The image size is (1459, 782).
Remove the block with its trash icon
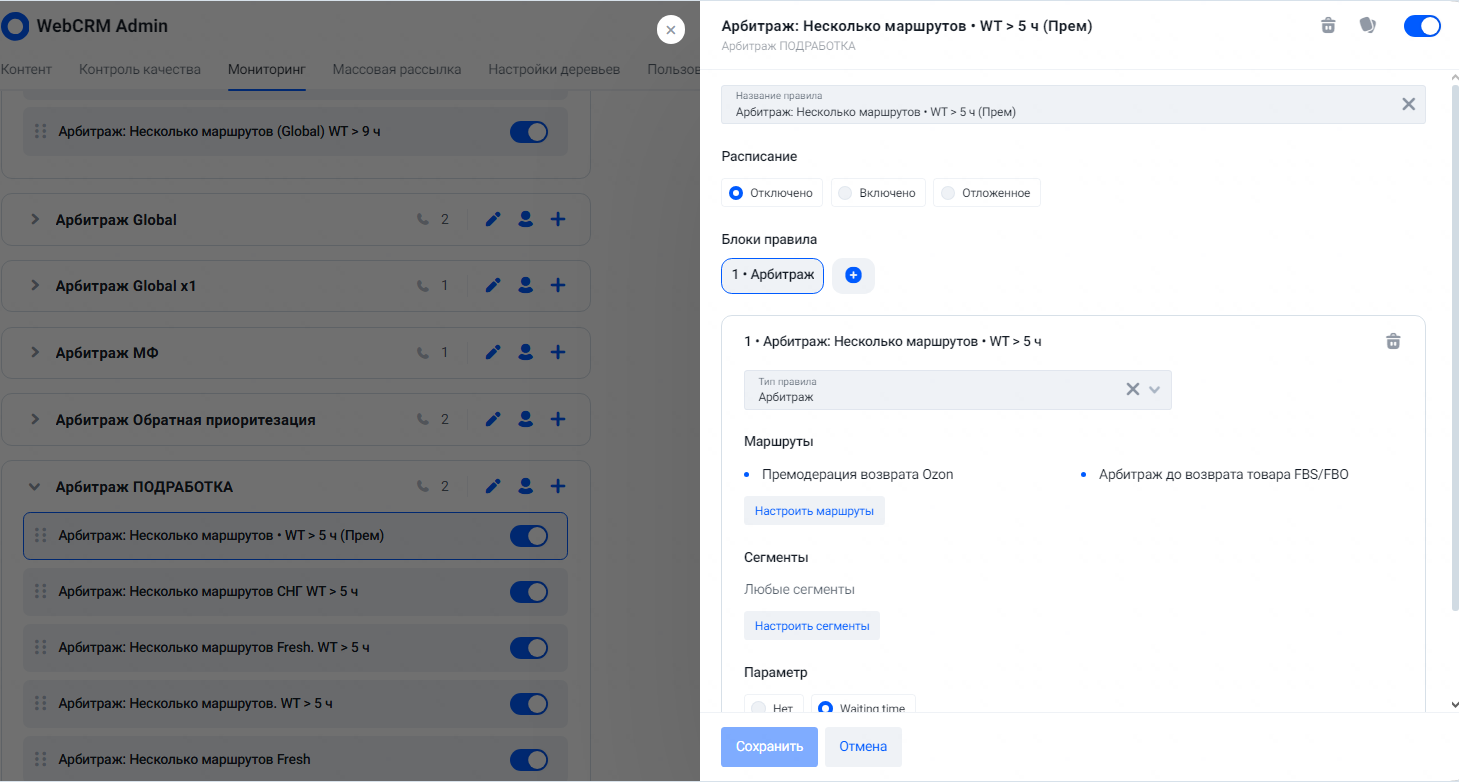pyautogui.click(x=1393, y=341)
